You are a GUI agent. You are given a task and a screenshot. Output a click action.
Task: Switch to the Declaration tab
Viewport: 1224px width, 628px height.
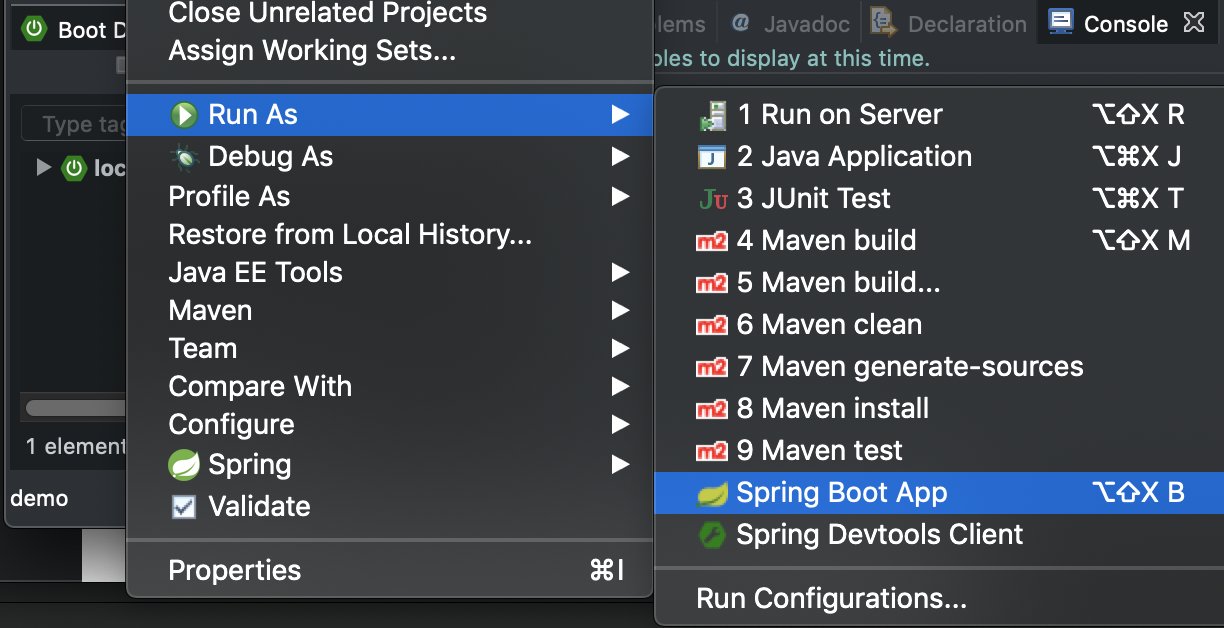point(949,24)
